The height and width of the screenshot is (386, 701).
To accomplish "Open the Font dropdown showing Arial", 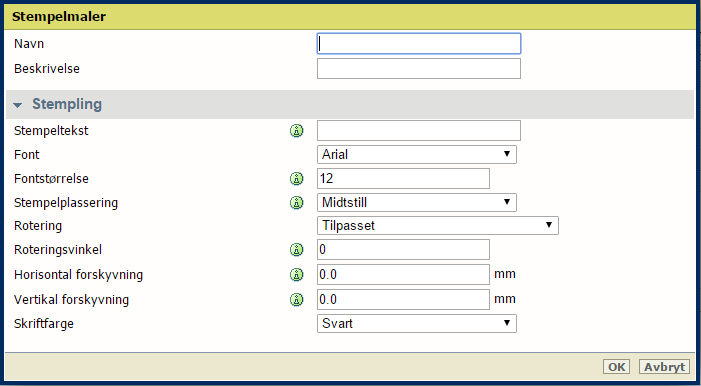I will click(x=417, y=154).
